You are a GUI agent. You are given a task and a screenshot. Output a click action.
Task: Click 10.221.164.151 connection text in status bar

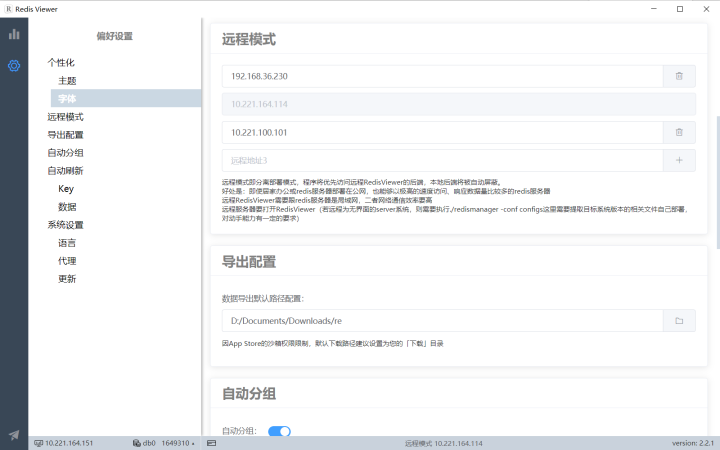click(x=69, y=443)
